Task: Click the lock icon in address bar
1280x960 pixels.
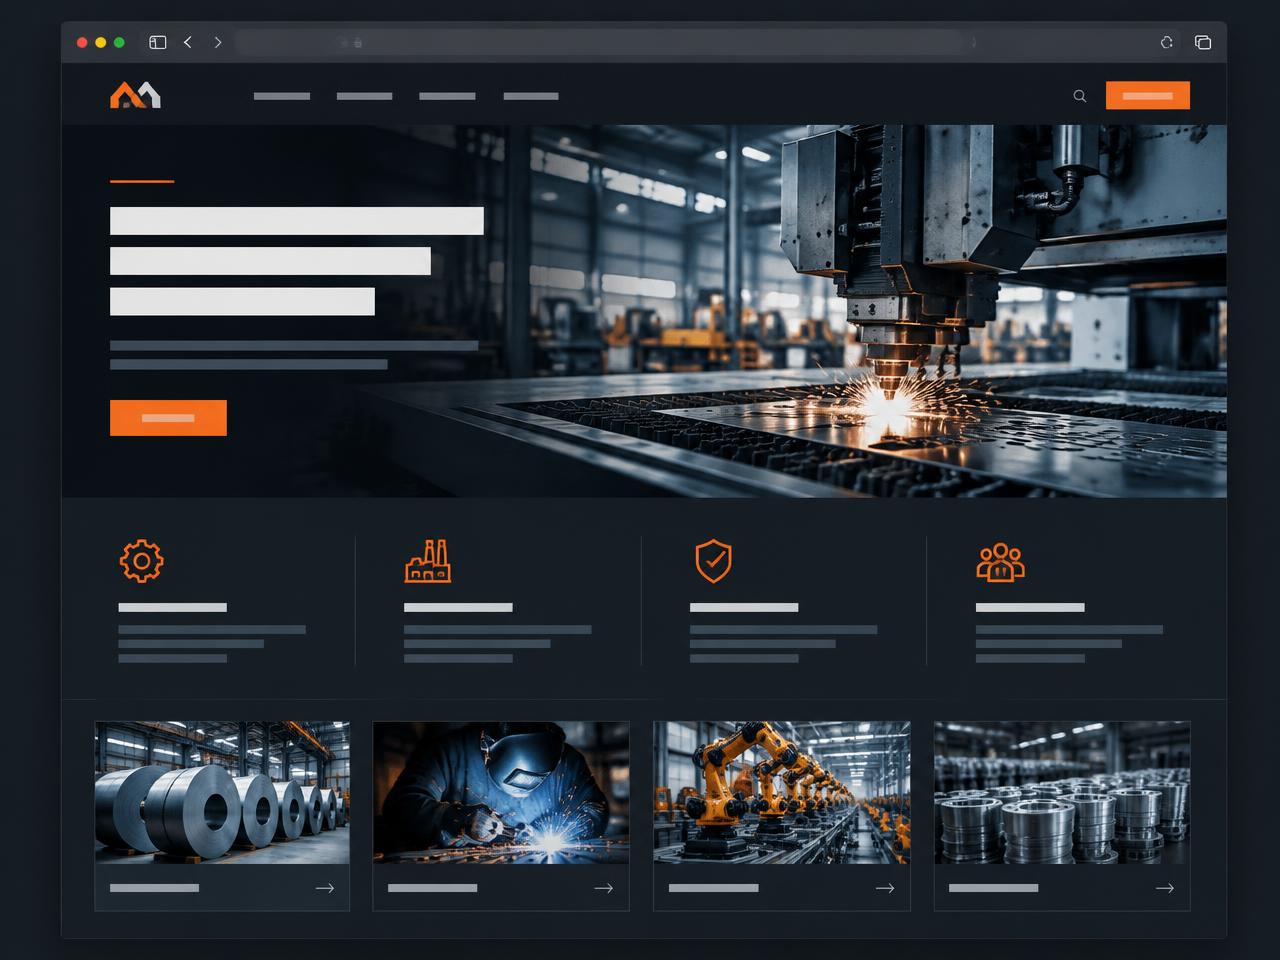Action: click(x=358, y=42)
